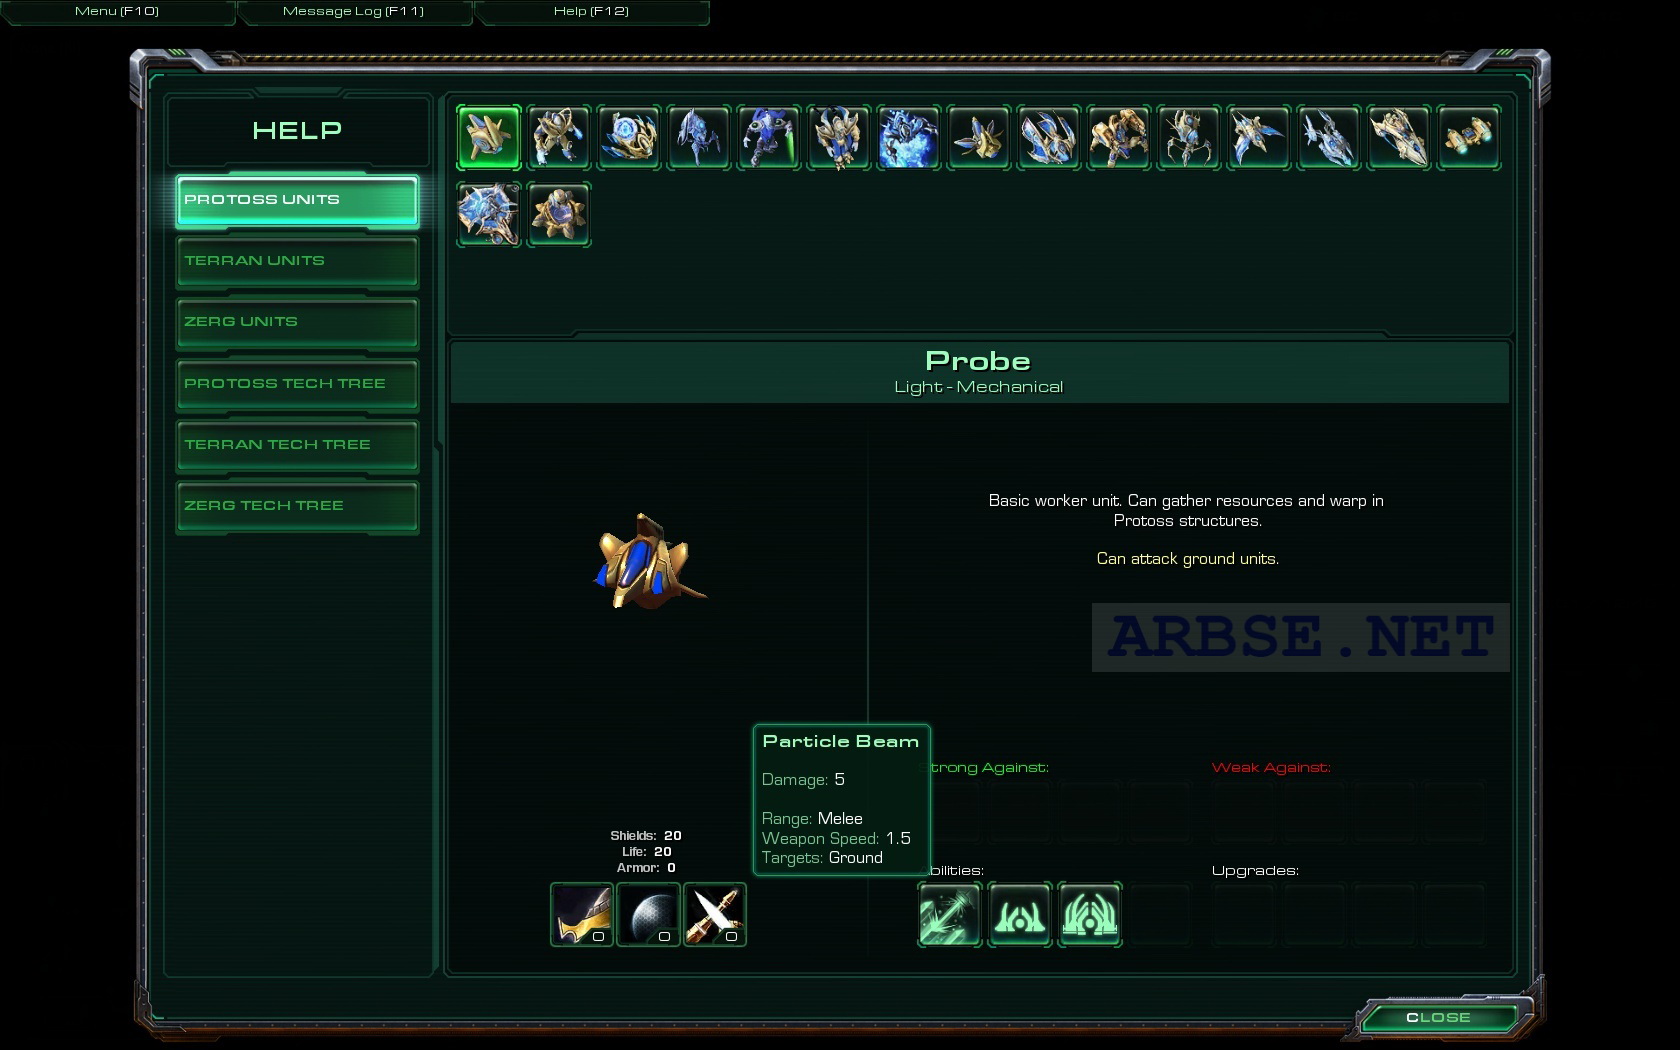Select the Interceptor unit icon

pos(1469,137)
